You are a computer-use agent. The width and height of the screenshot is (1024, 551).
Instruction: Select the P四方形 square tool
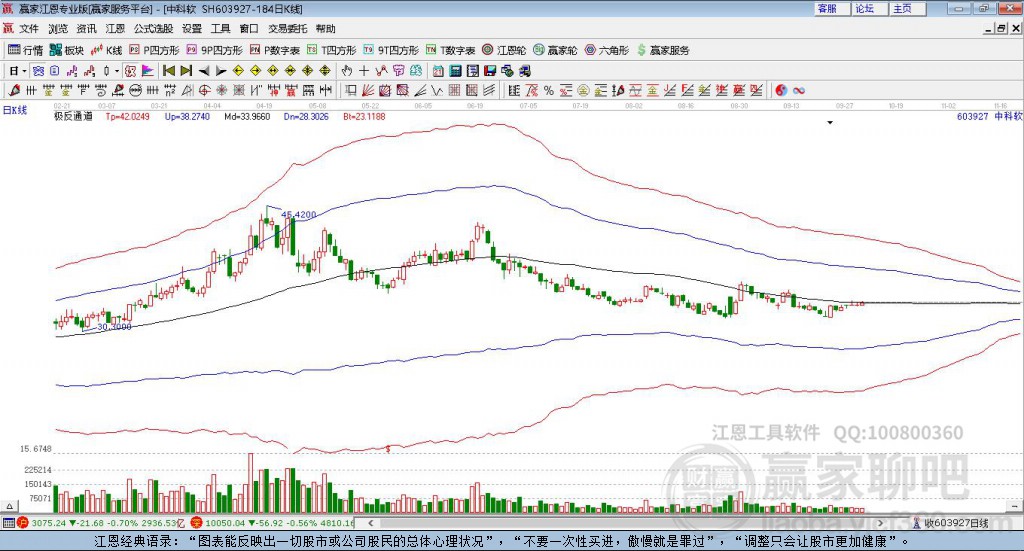153,50
